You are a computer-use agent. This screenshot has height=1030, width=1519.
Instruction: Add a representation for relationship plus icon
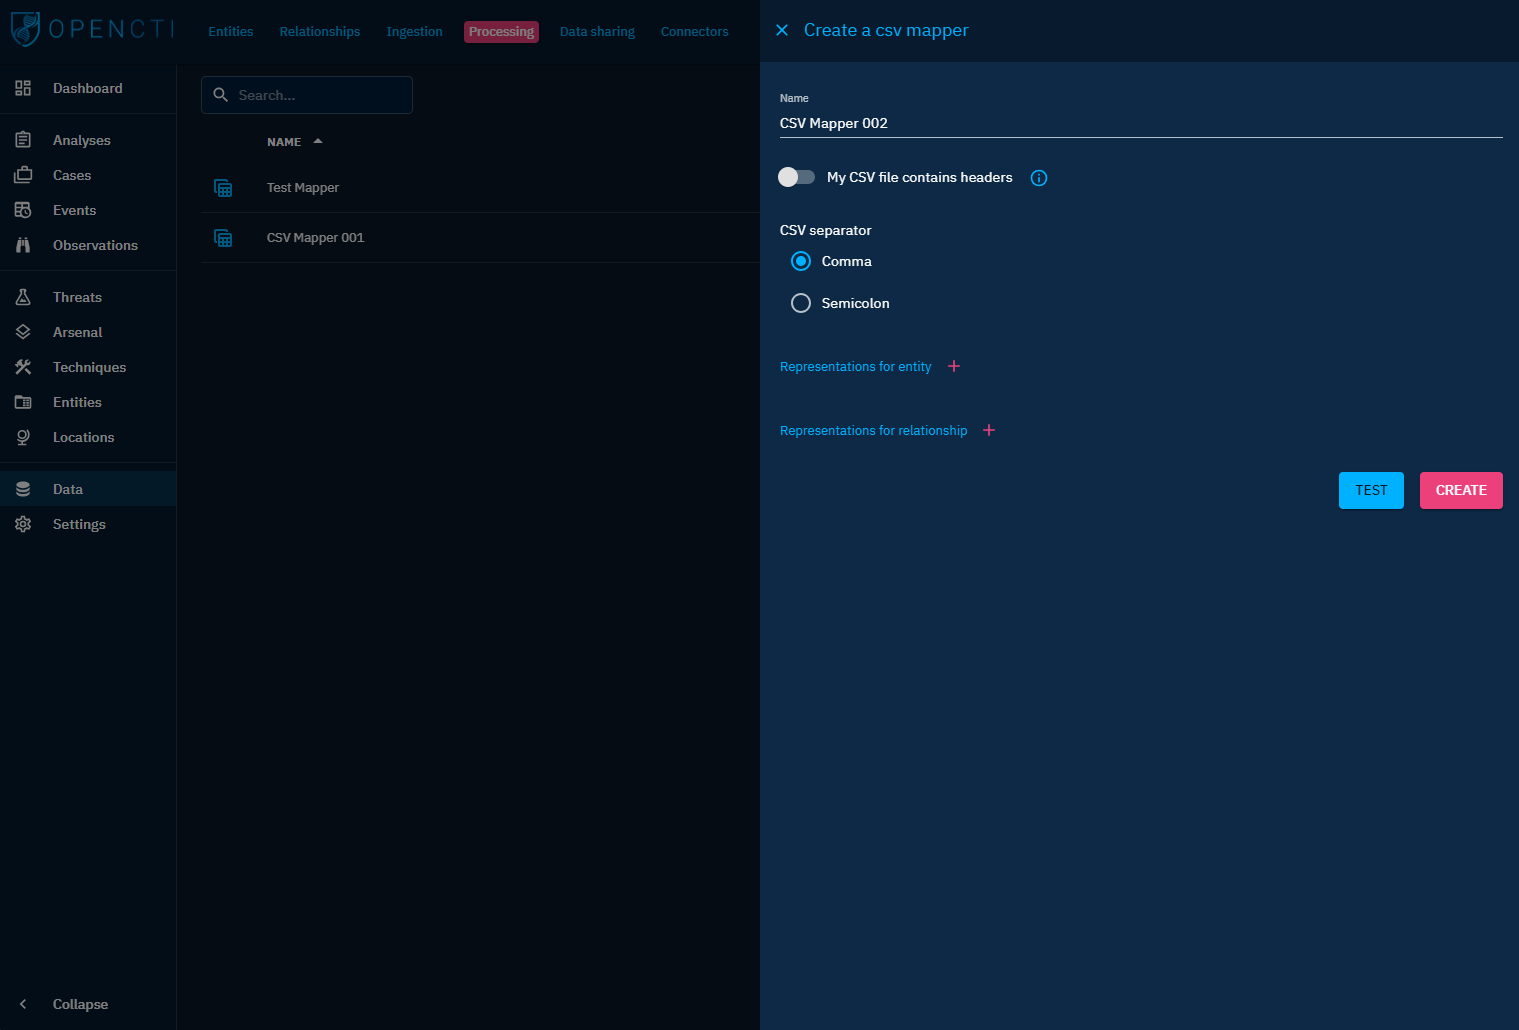tap(989, 430)
